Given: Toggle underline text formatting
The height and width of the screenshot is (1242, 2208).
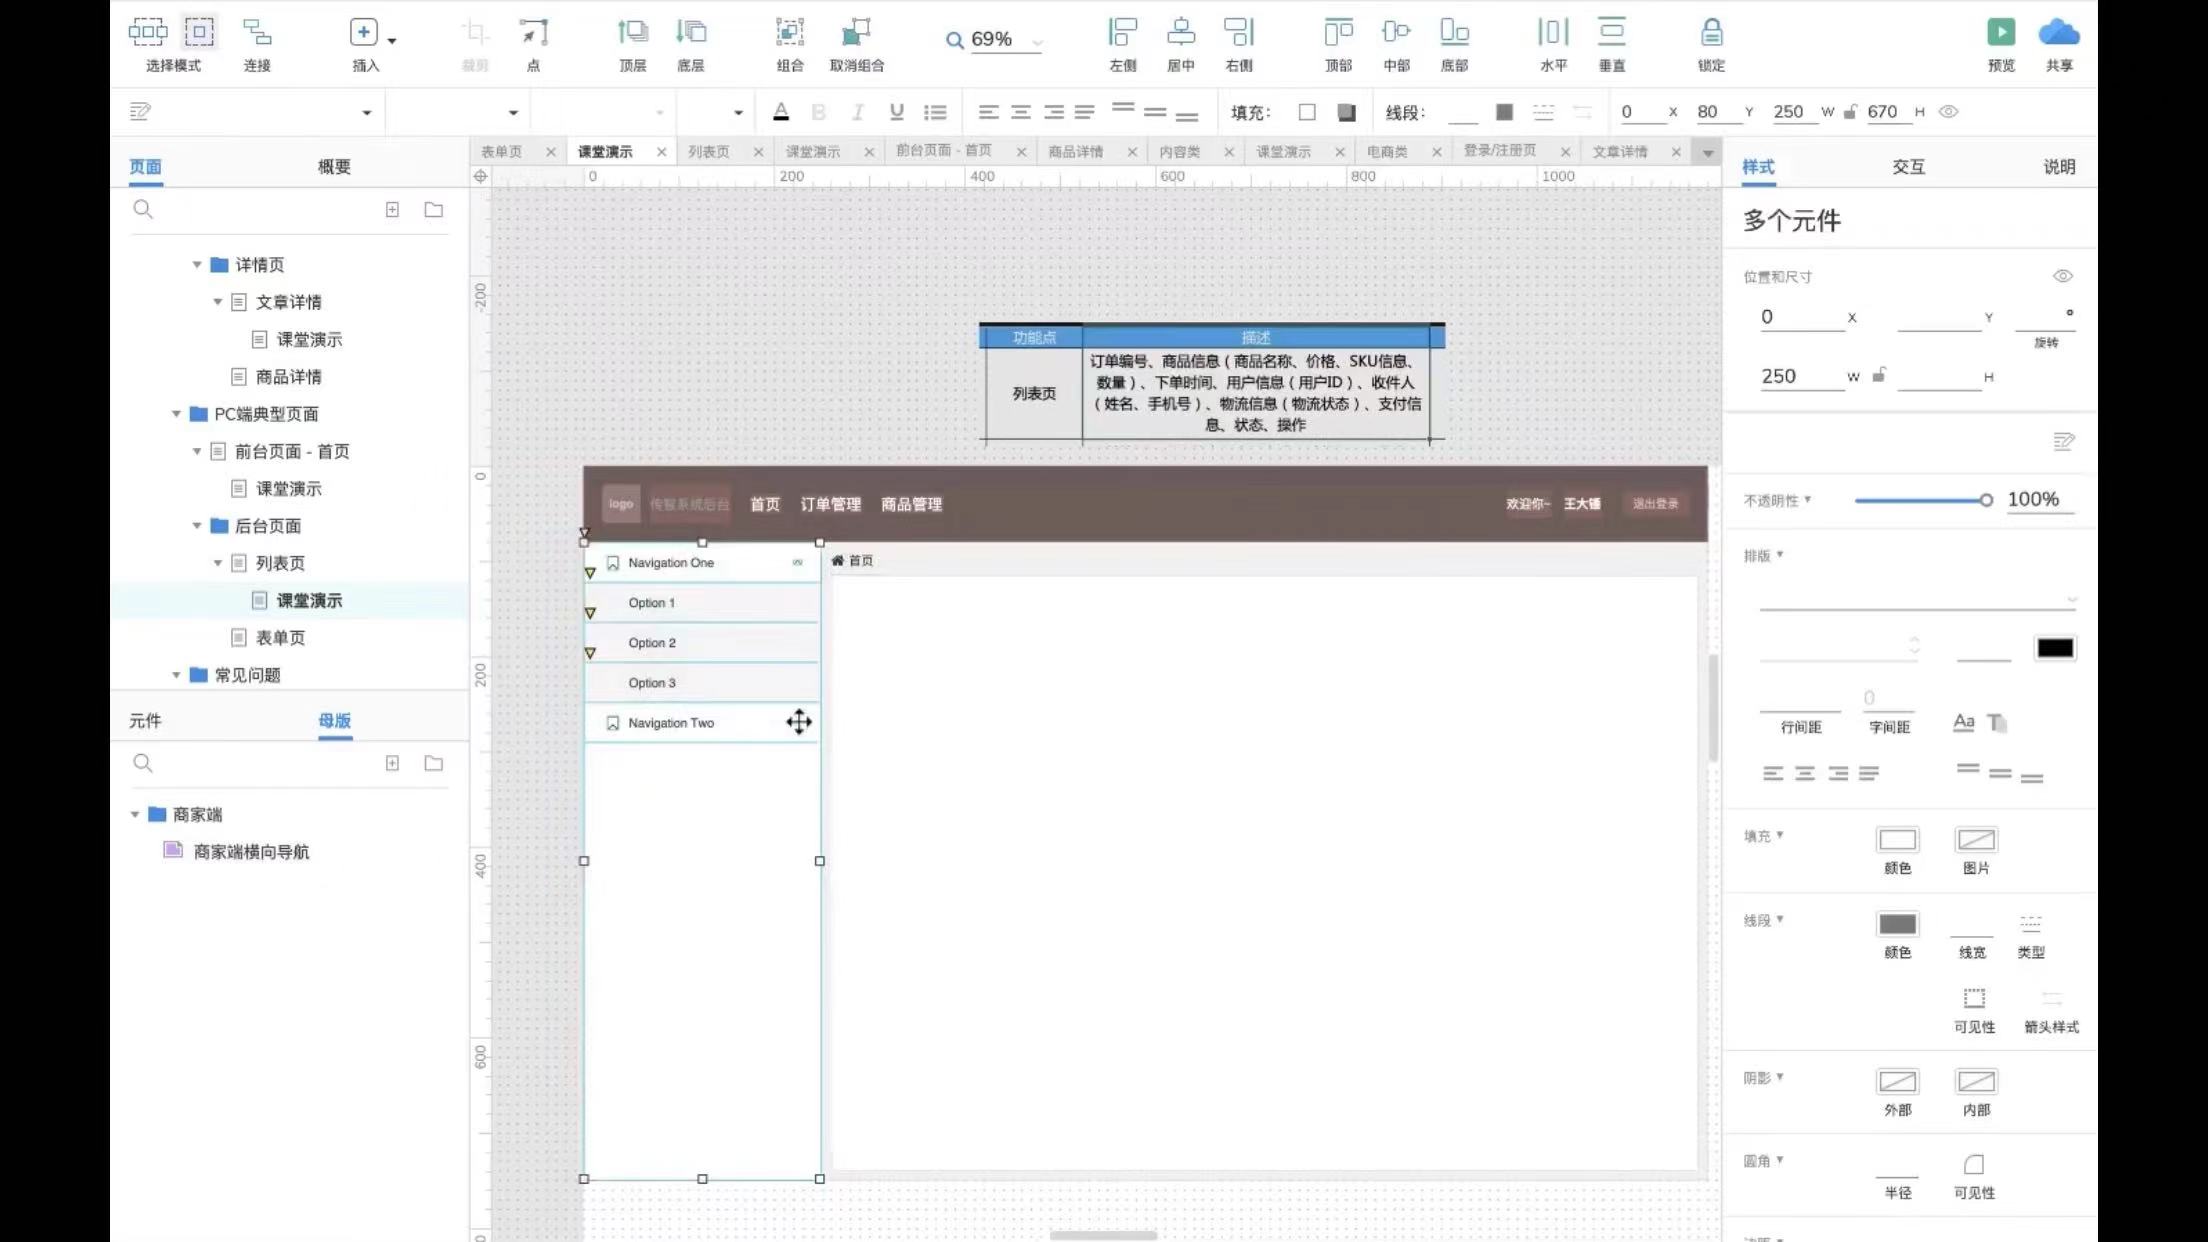Looking at the screenshot, I should [896, 112].
